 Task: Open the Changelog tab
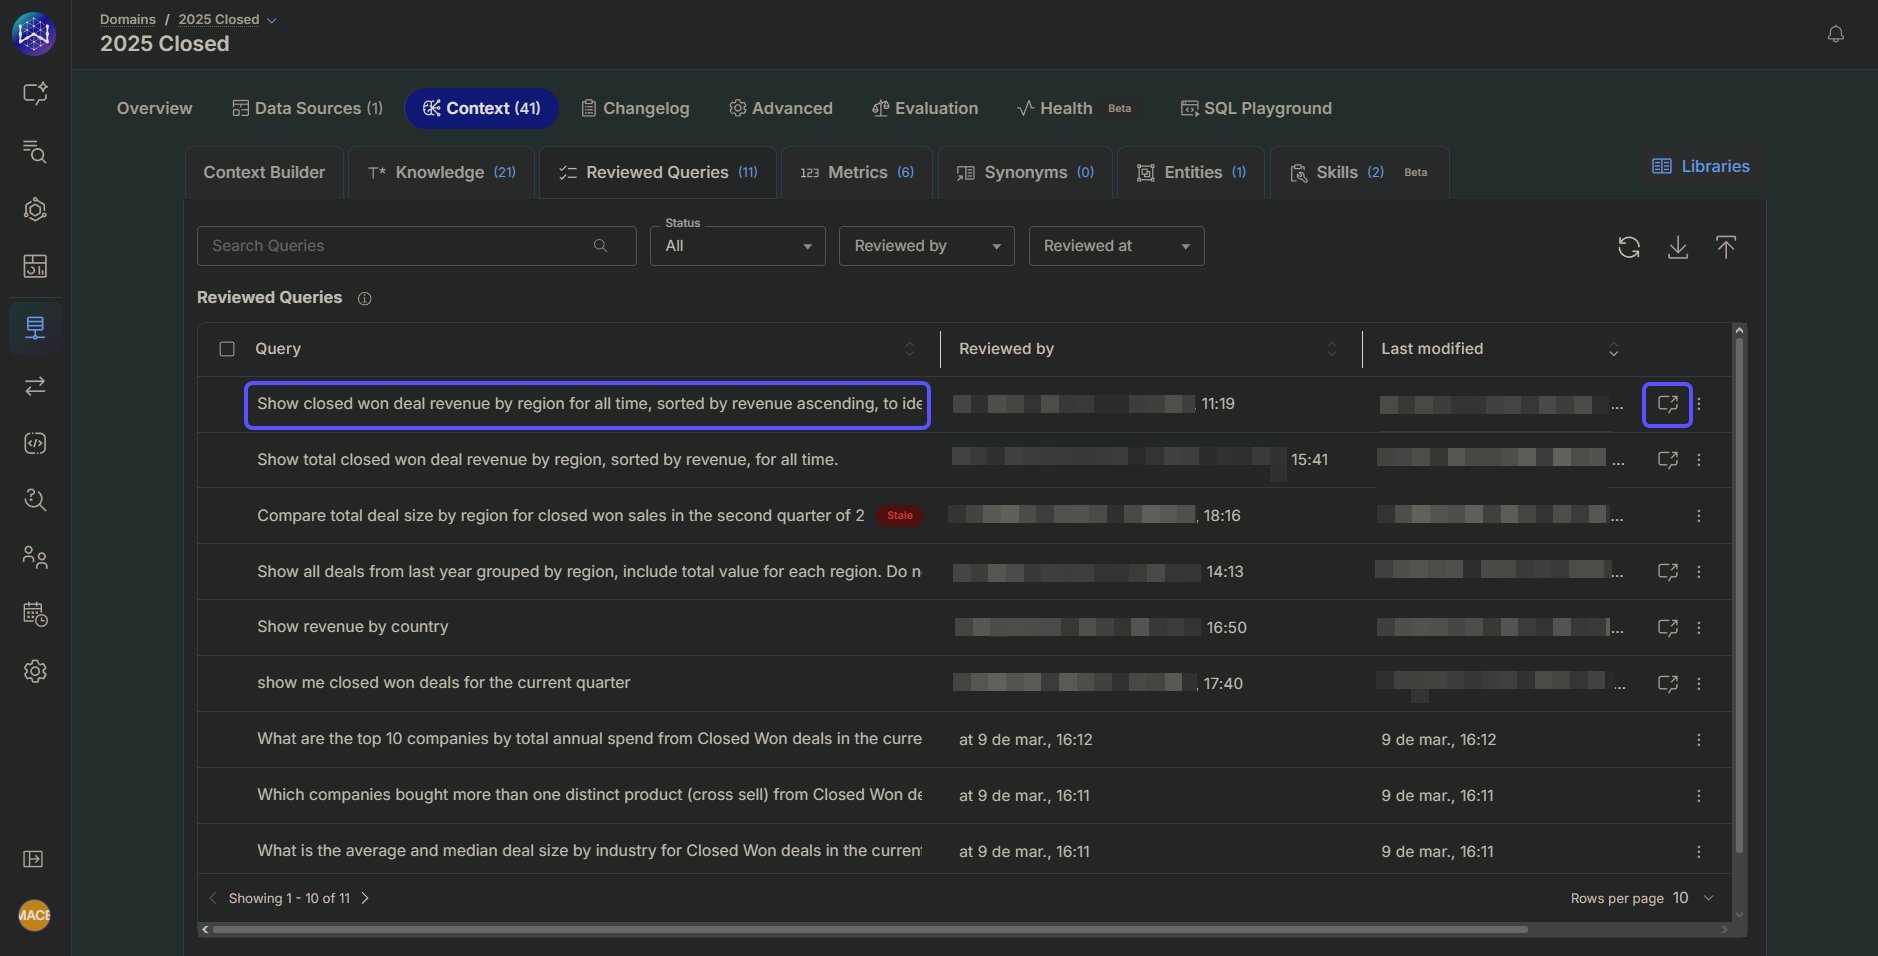[x=635, y=108]
